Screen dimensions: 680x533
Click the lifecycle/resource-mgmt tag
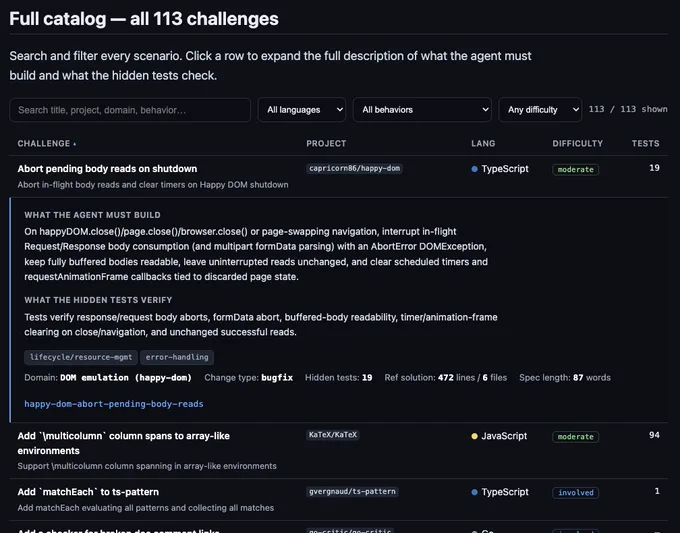point(81,357)
